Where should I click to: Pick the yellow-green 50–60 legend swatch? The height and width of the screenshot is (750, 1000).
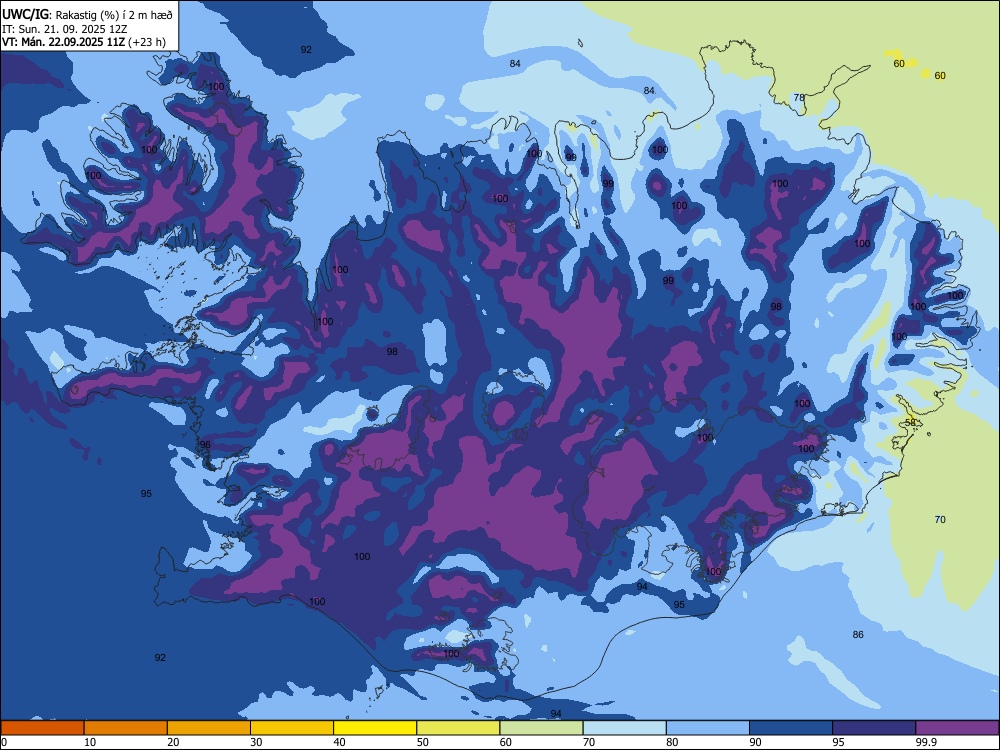pyautogui.click(x=458, y=728)
